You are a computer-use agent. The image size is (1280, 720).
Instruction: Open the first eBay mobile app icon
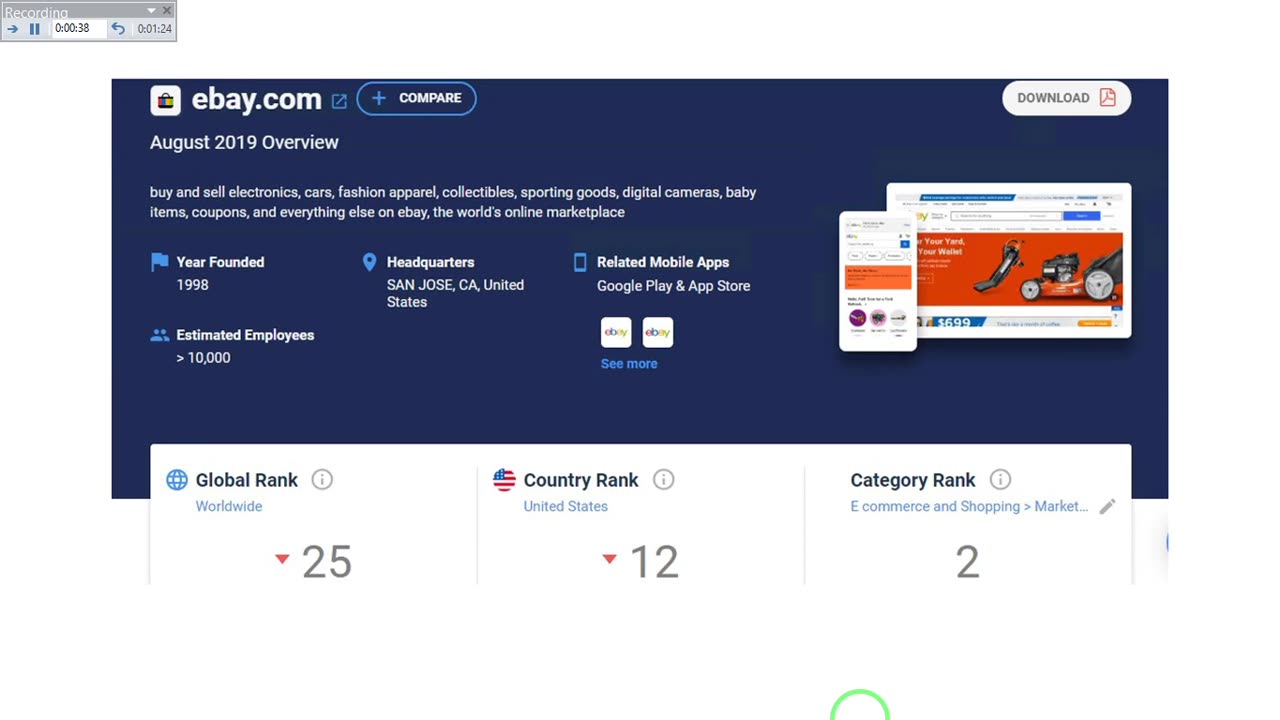point(616,332)
